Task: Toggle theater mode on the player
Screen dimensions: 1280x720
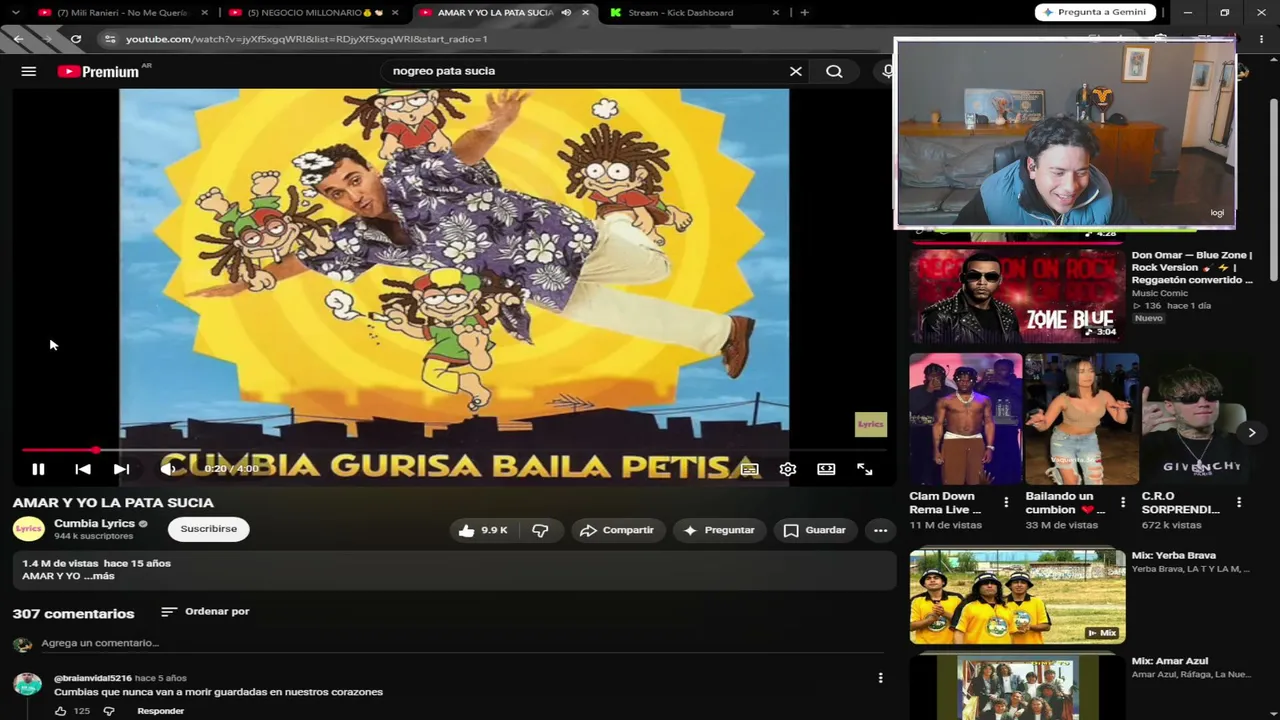Action: click(826, 469)
